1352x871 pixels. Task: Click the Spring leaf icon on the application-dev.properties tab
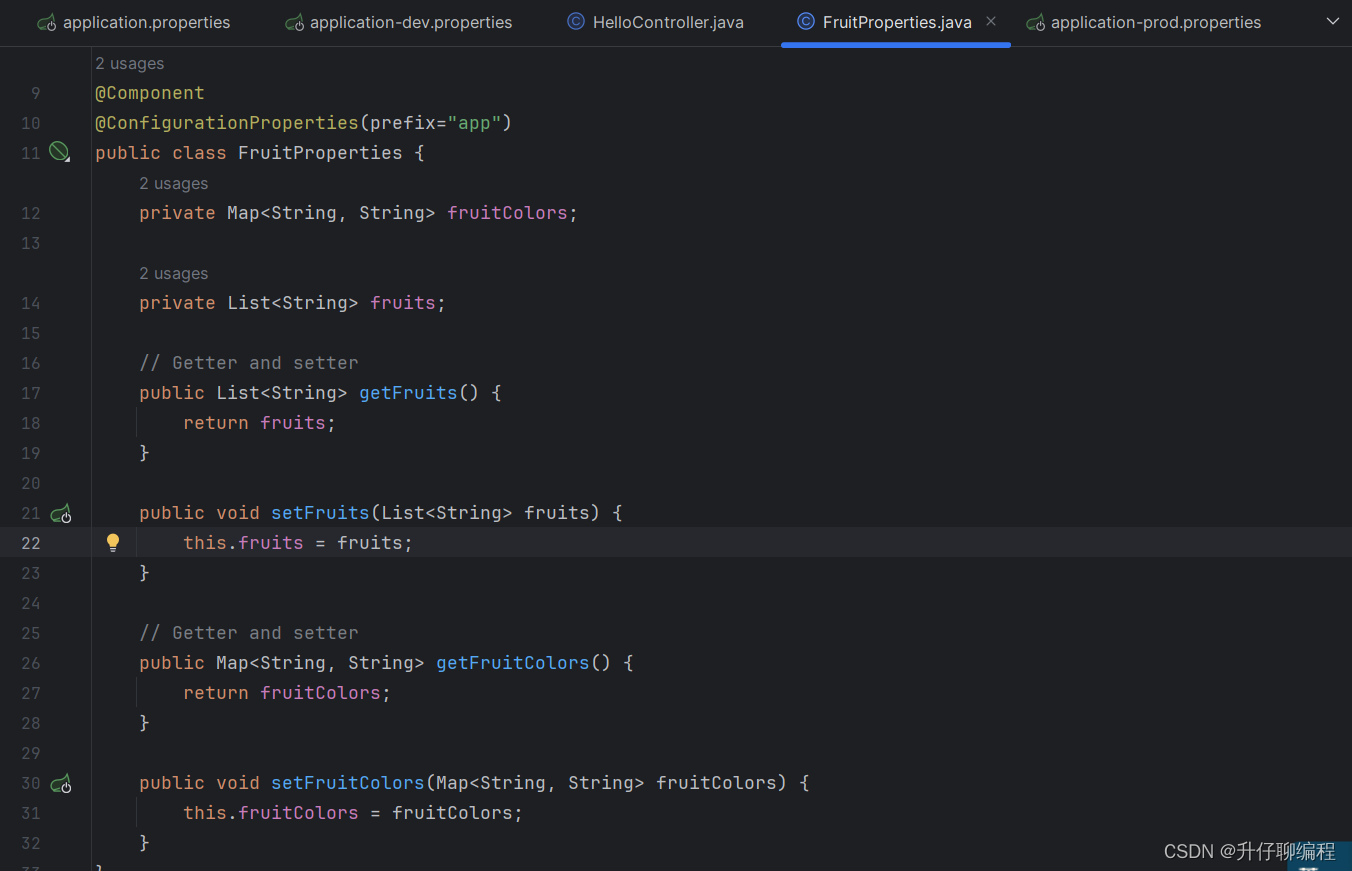point(294,22)
